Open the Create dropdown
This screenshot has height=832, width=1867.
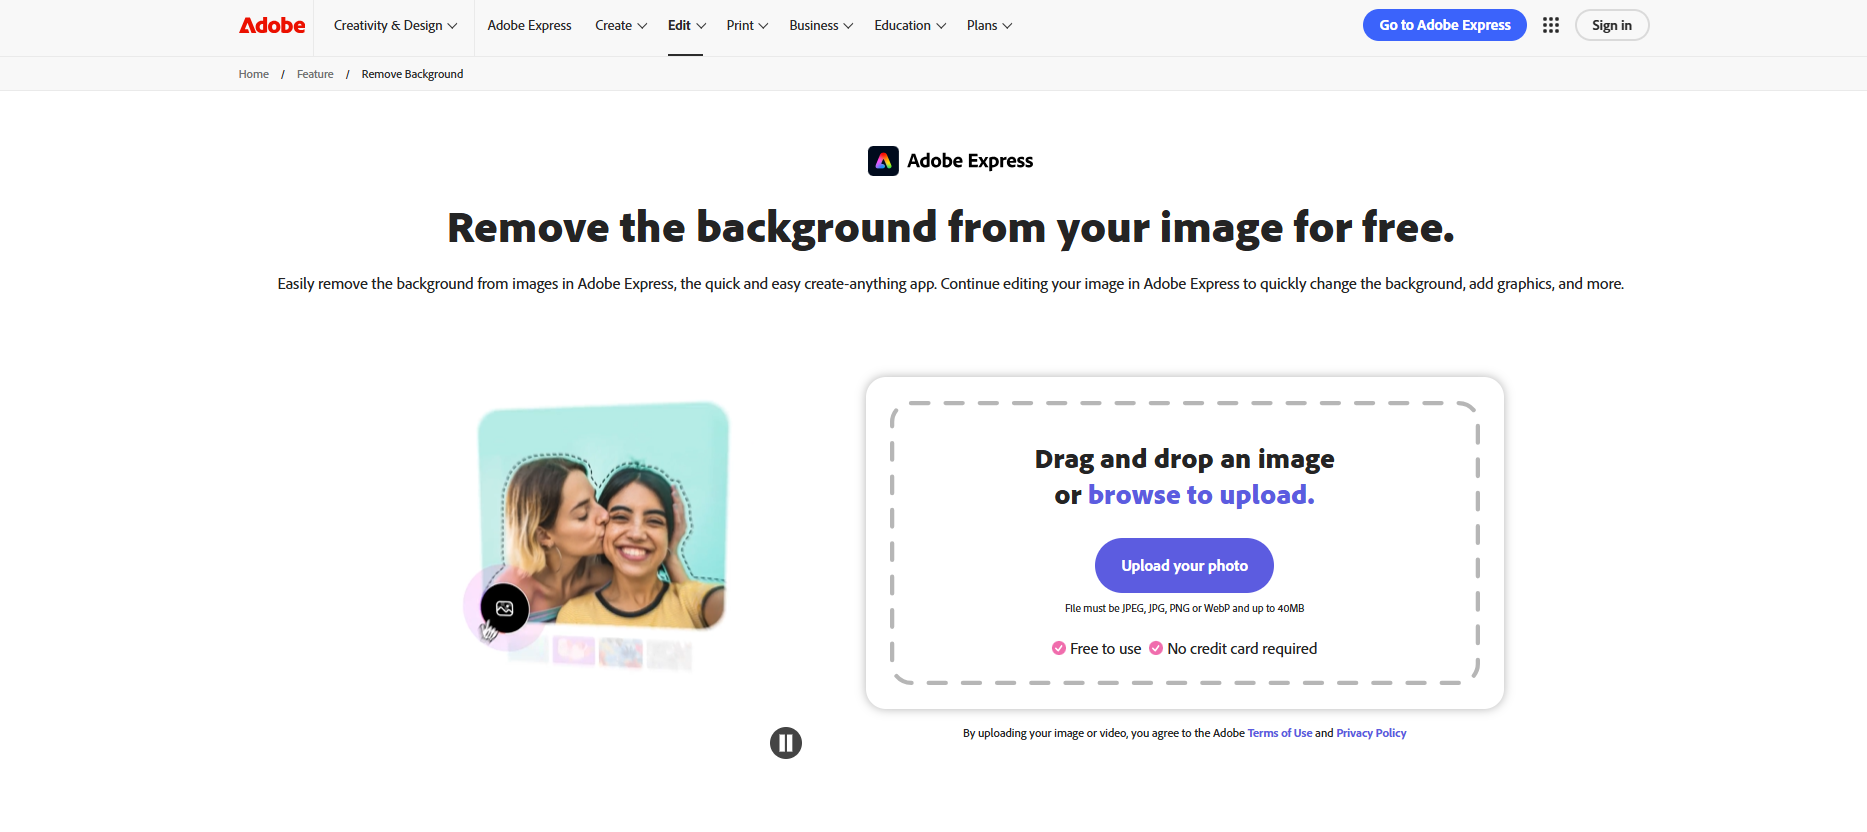620,26
